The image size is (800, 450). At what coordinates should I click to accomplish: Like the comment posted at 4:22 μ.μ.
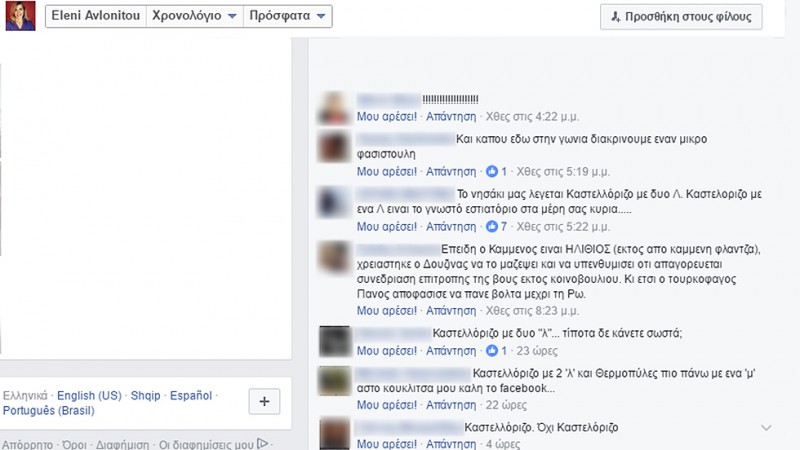tap(387, 116)
